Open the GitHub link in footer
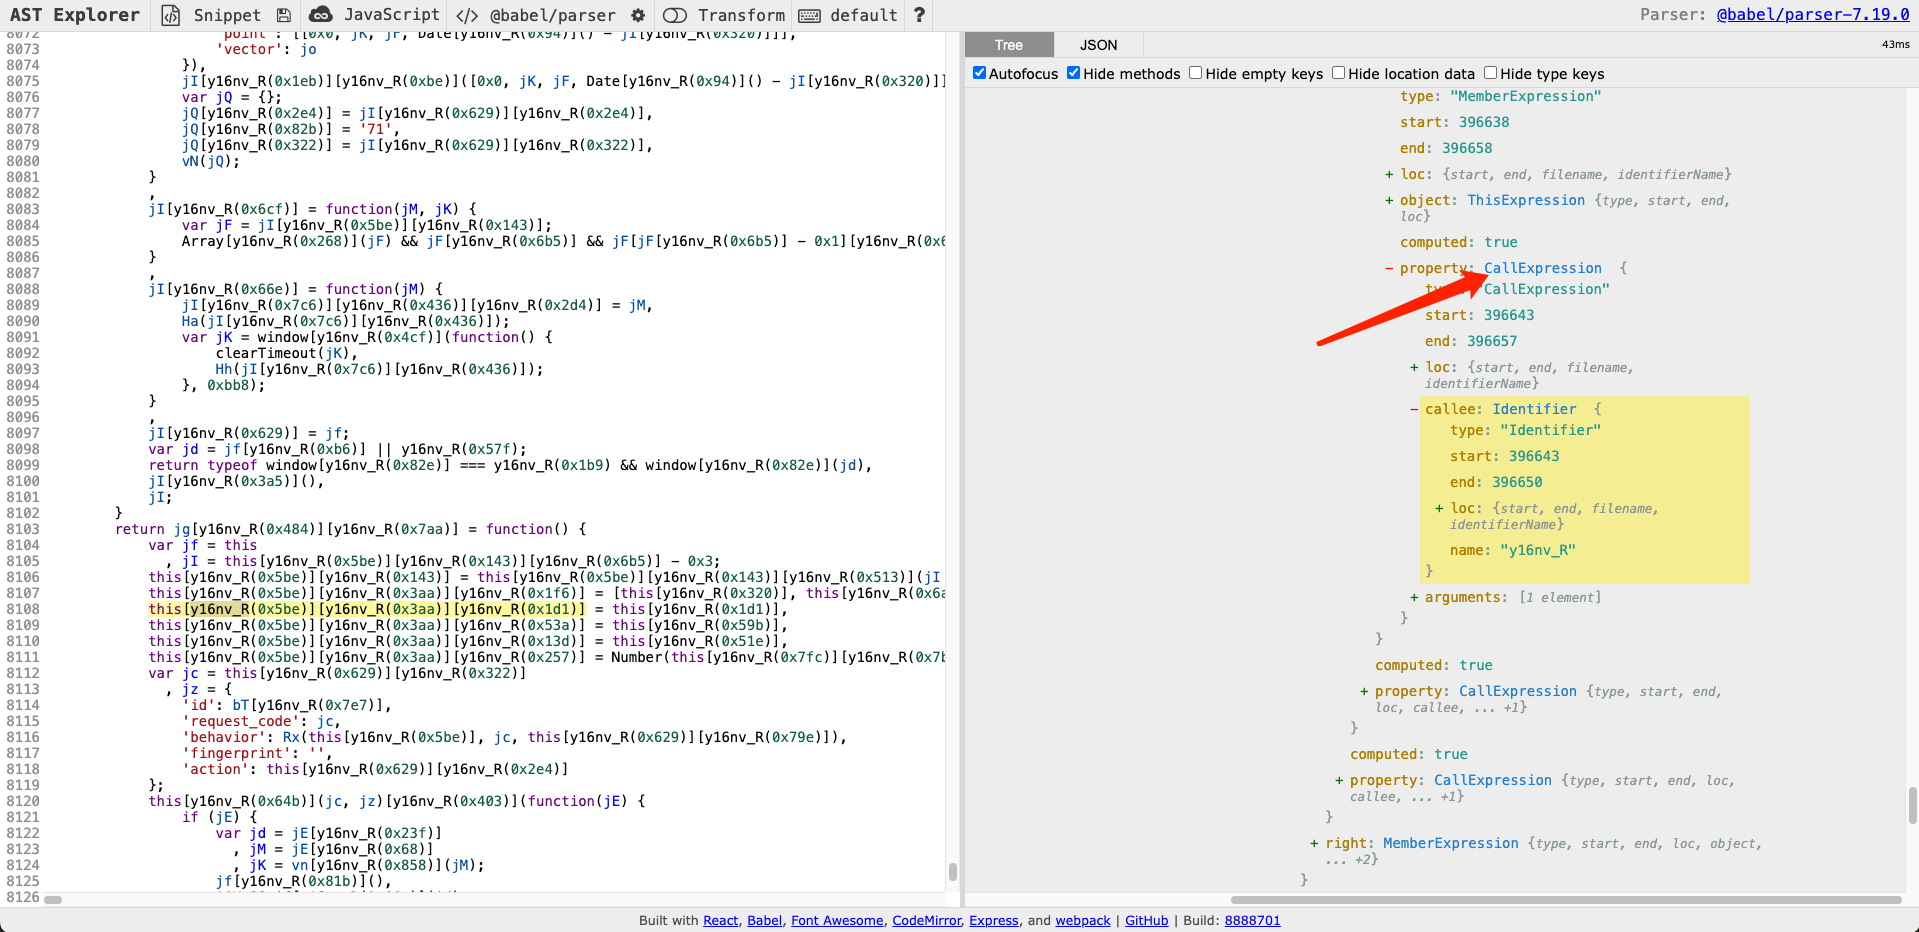 click(1146, 920)
